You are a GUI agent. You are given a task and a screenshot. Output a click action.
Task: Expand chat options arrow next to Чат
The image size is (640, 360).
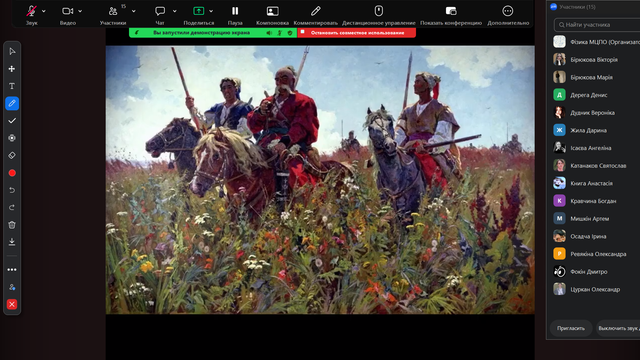point(175,11)
